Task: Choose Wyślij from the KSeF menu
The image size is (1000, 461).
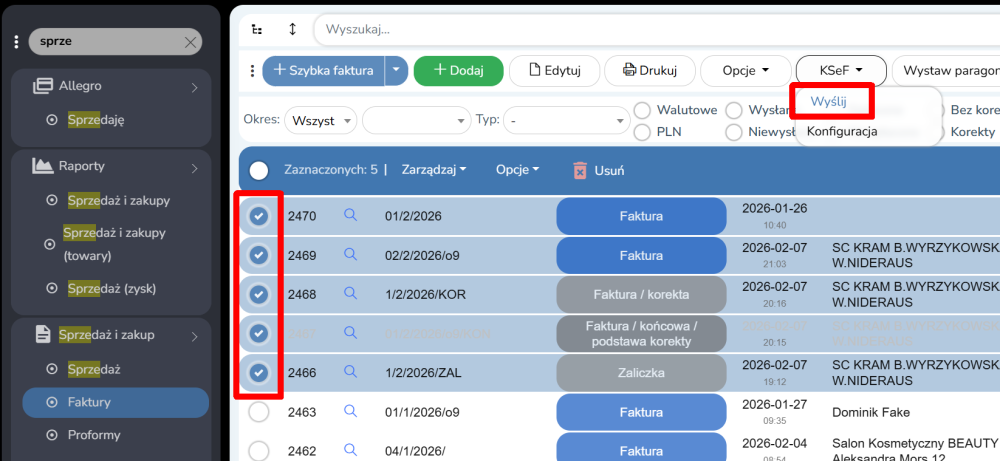Action: click(x=828, y=102)
